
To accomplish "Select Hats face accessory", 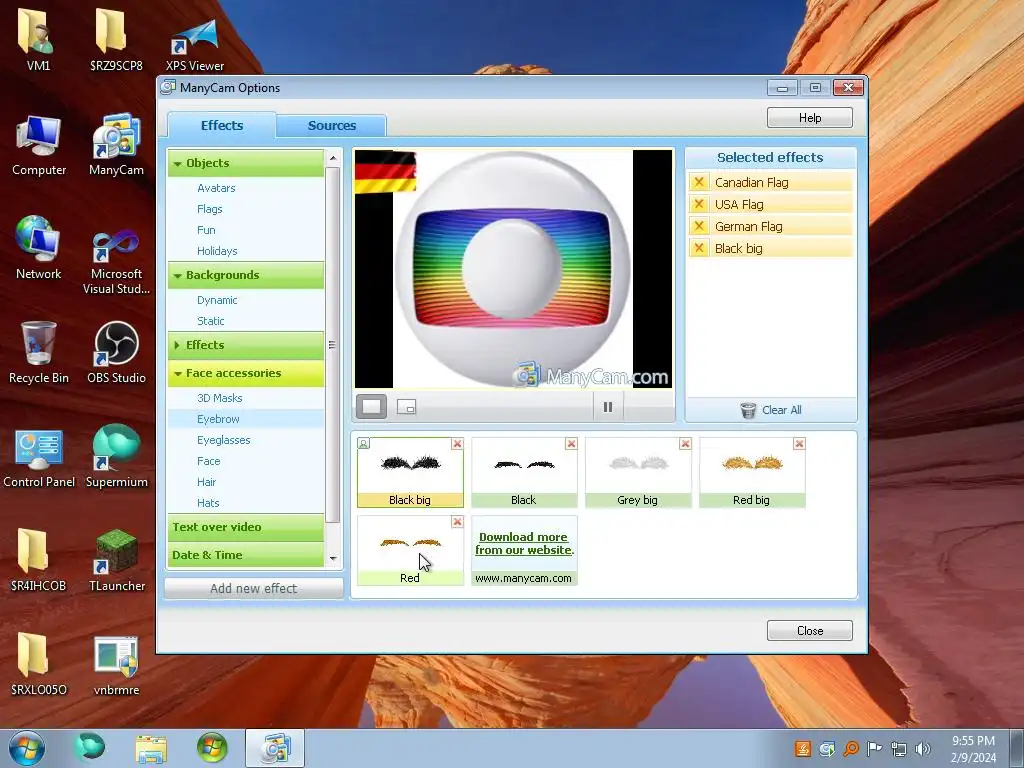I will point(208,503).
